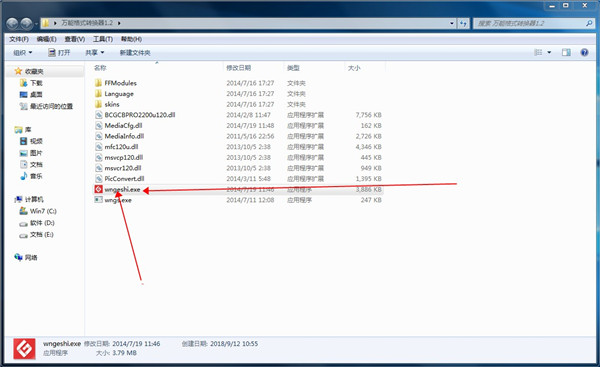Expand the view options dropdown arrow
Viewport: 600px width, 367px height.
click(x=549, y=52)
